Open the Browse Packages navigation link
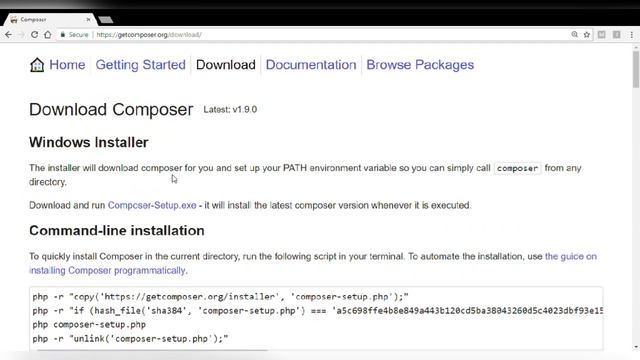Screen dimensions: 640x360 click(420, 64)
